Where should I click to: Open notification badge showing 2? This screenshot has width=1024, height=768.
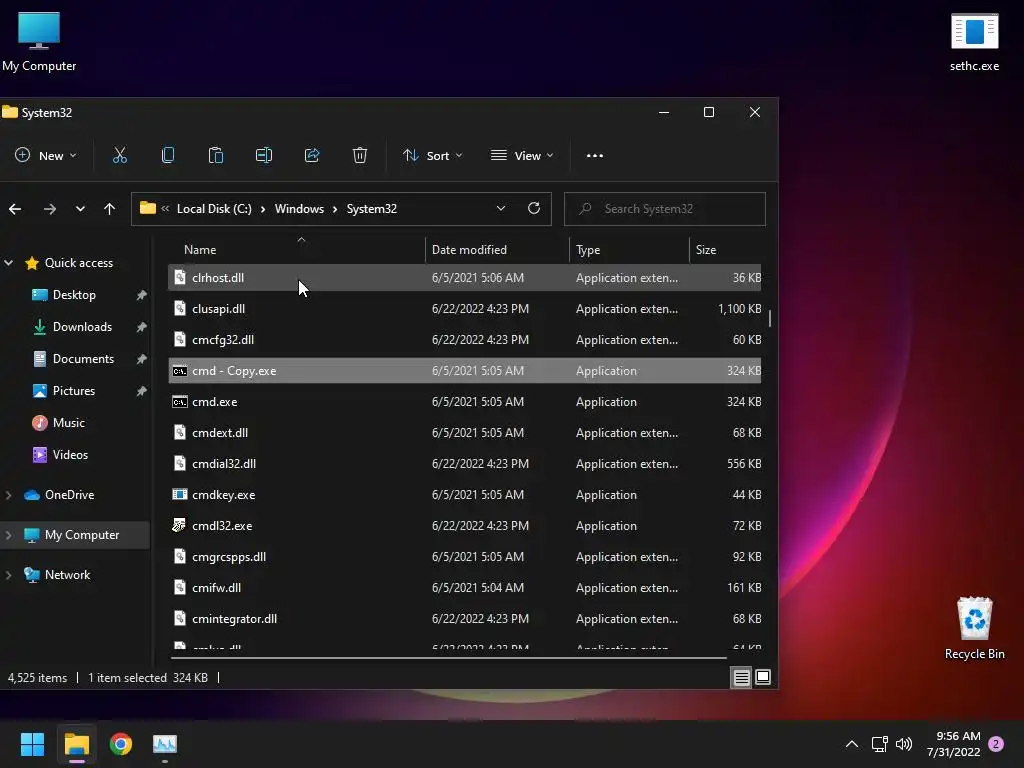click(996, 744)
